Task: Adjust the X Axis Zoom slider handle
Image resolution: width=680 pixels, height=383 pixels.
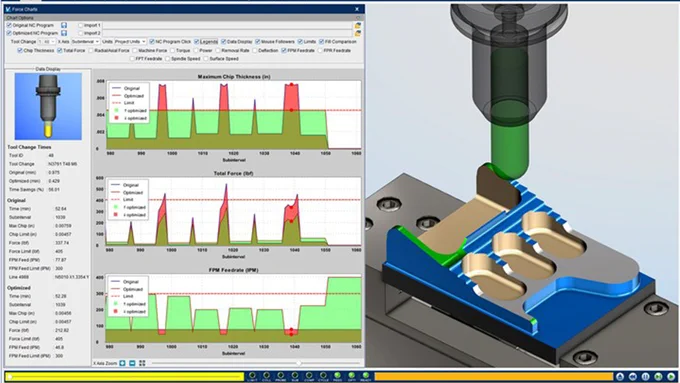Action: coord(299,363)
